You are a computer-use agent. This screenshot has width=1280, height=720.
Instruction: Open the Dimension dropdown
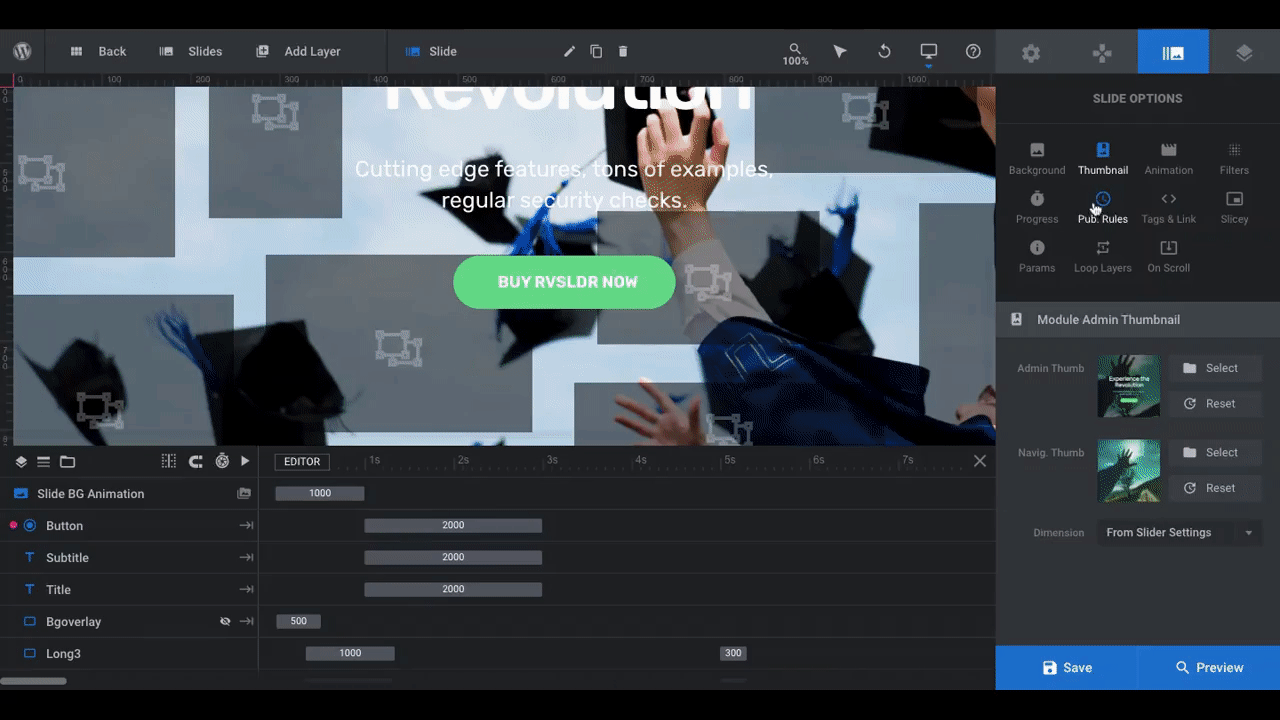1179,532
